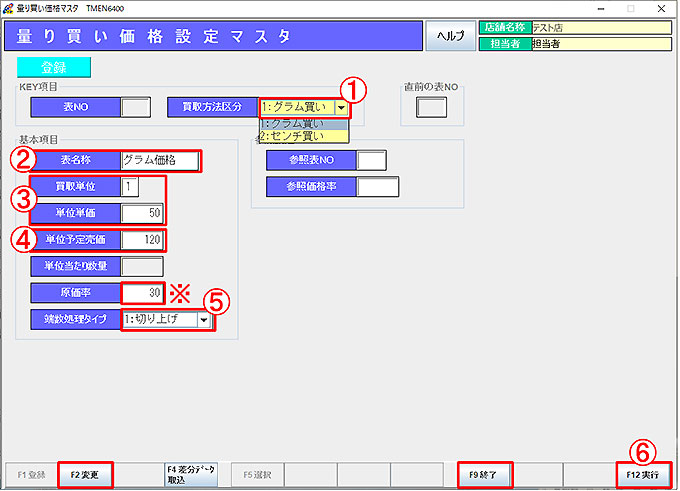Screen dimensions: 680x491
Task: Click the 原価率 label
Action: (76, 293)
